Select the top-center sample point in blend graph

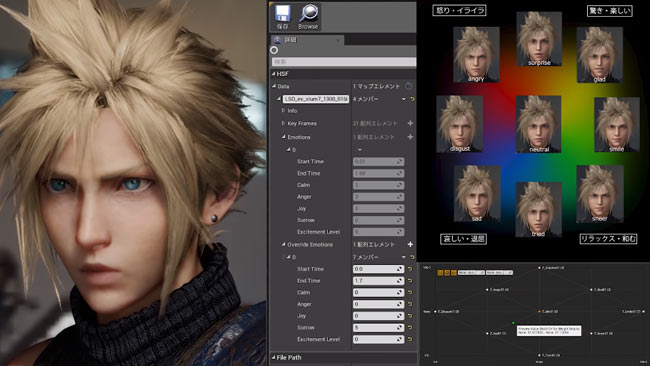539,268
